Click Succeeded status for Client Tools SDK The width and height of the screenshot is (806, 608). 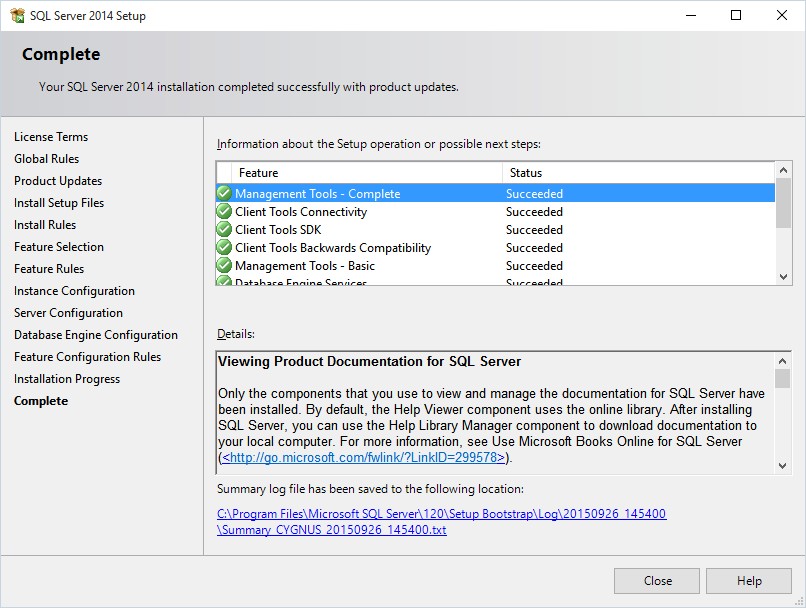pos(534,230)
